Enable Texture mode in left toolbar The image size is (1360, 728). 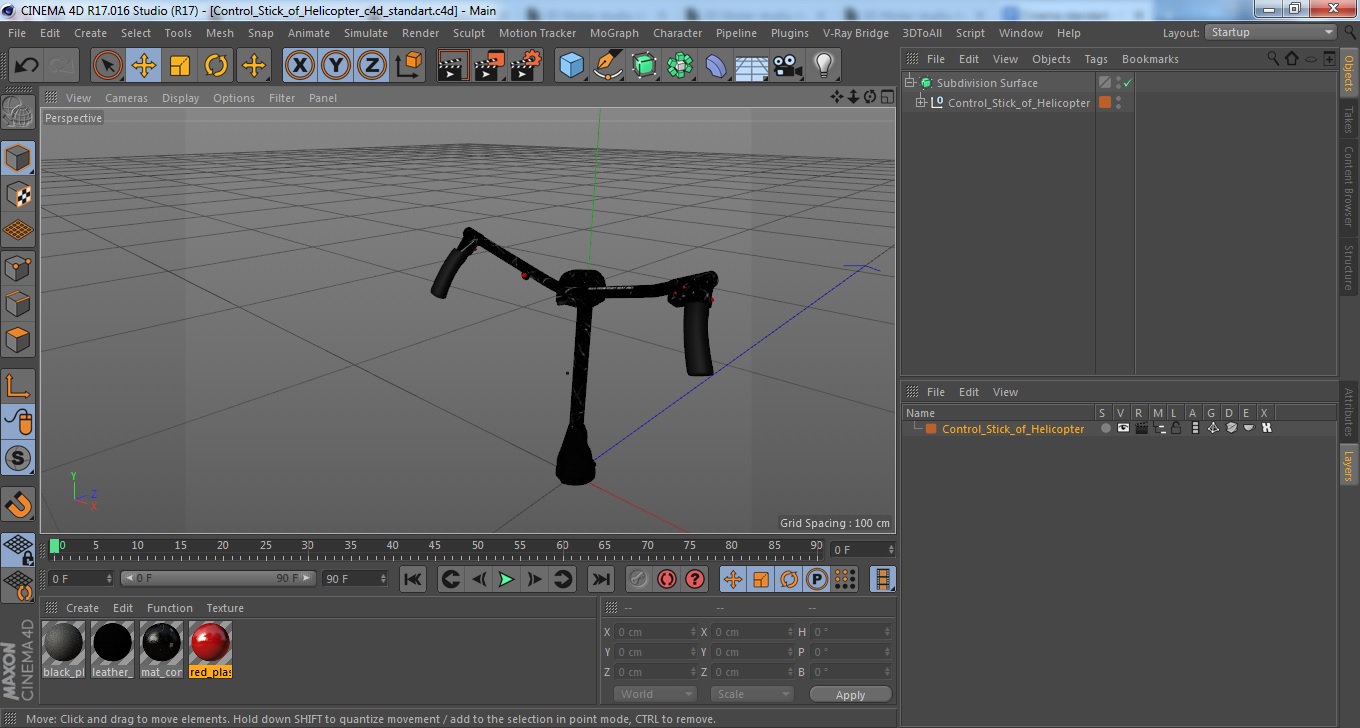click(18, 194)
